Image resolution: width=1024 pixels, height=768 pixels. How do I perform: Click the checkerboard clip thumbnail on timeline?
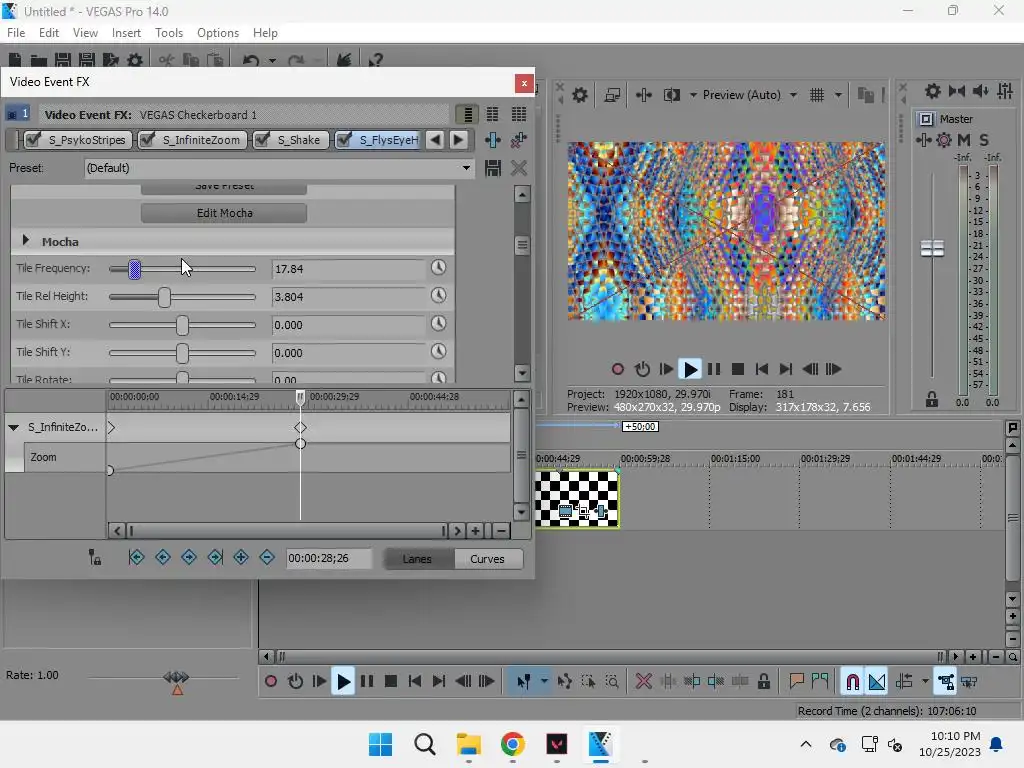(577, 499)
